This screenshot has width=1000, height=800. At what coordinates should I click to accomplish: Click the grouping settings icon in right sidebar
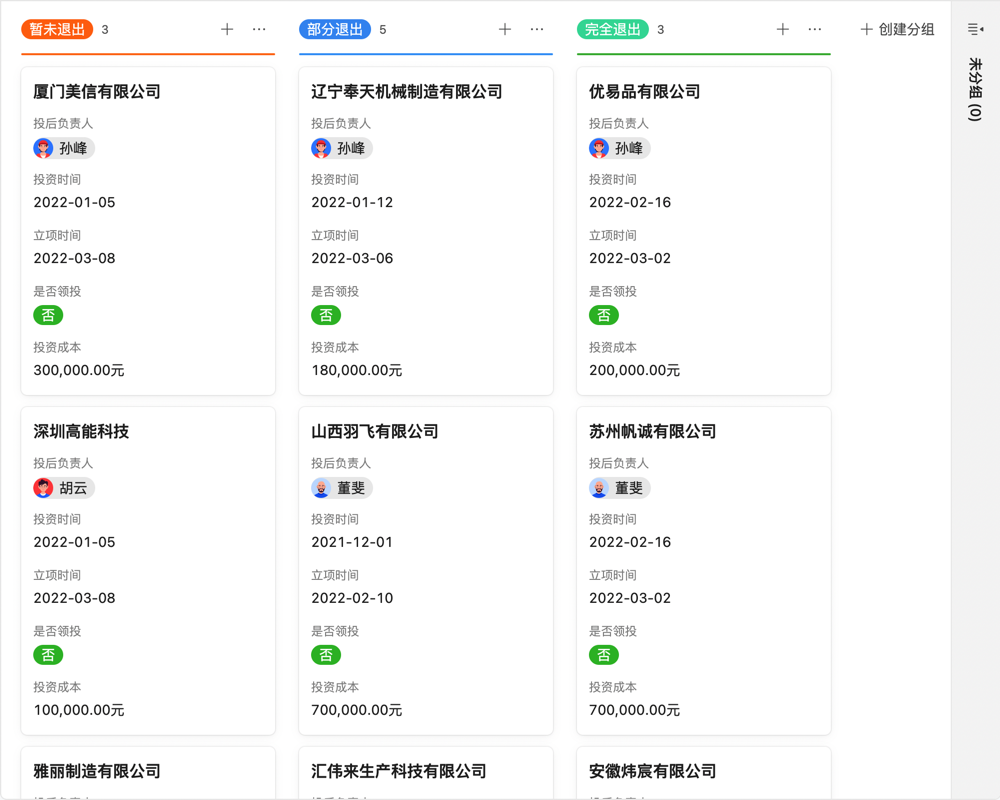tap(975, 28)
